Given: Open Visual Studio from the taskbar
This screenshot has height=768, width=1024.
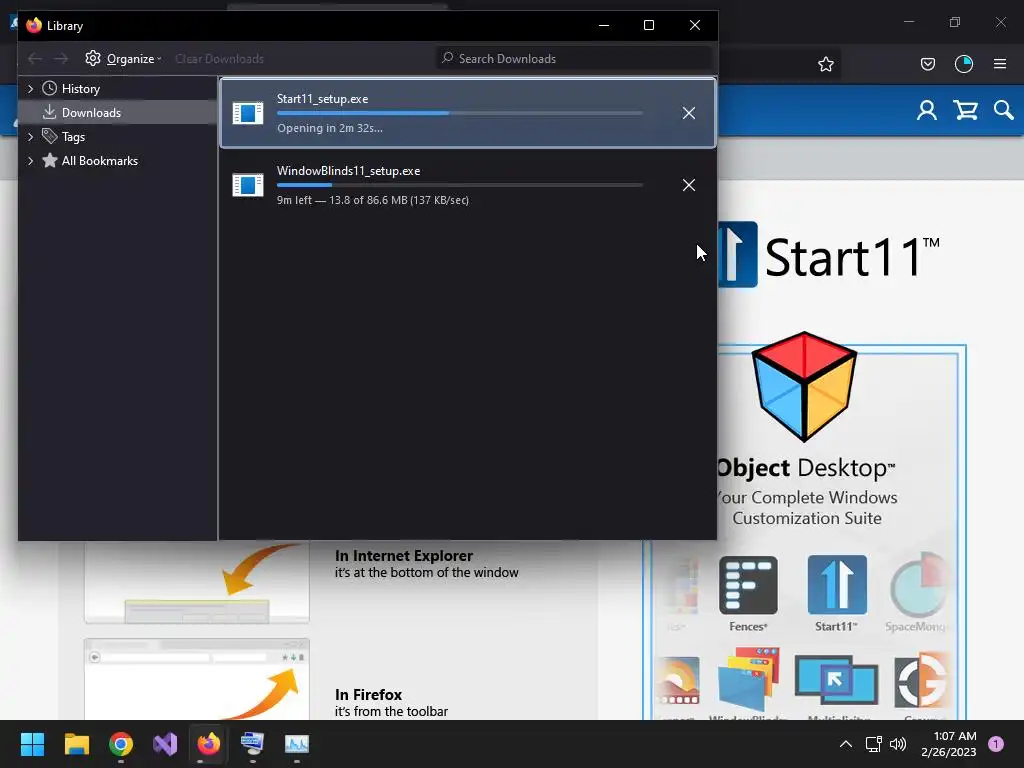Looking at the screenshot, I should 165,744.
